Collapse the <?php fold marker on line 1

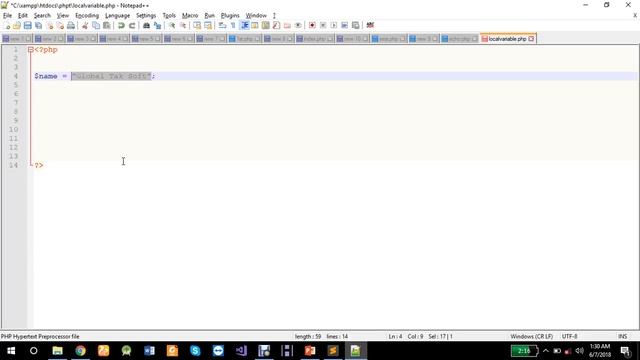[x=31, y=50]
